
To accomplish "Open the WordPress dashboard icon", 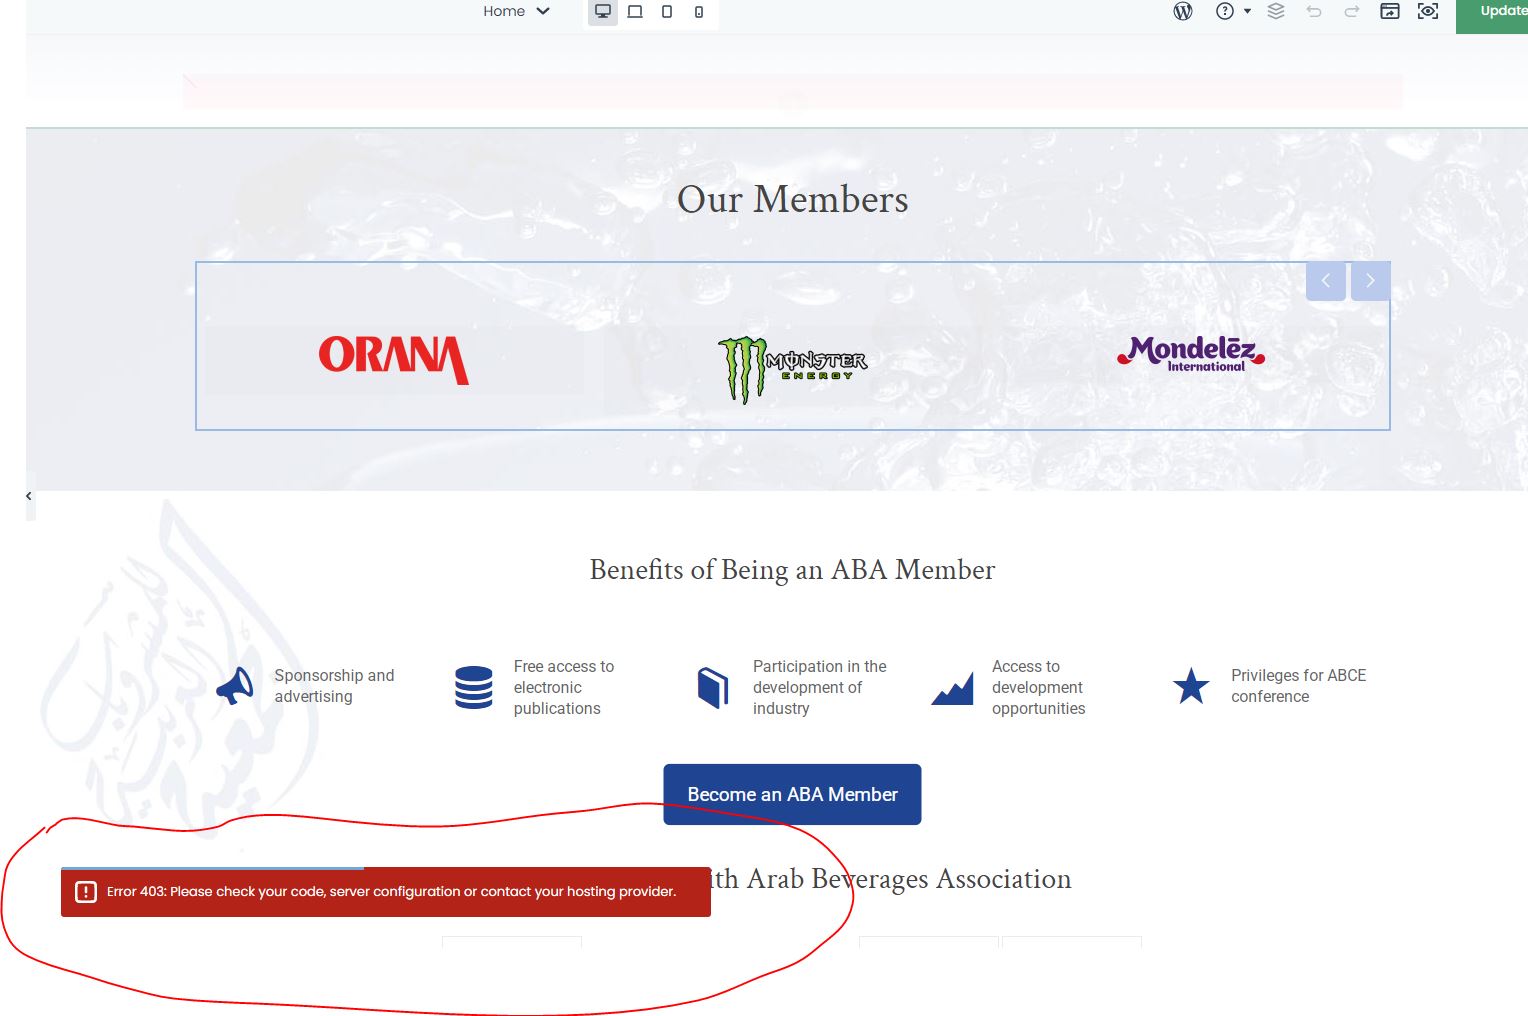I will (x=1183, y=11).
